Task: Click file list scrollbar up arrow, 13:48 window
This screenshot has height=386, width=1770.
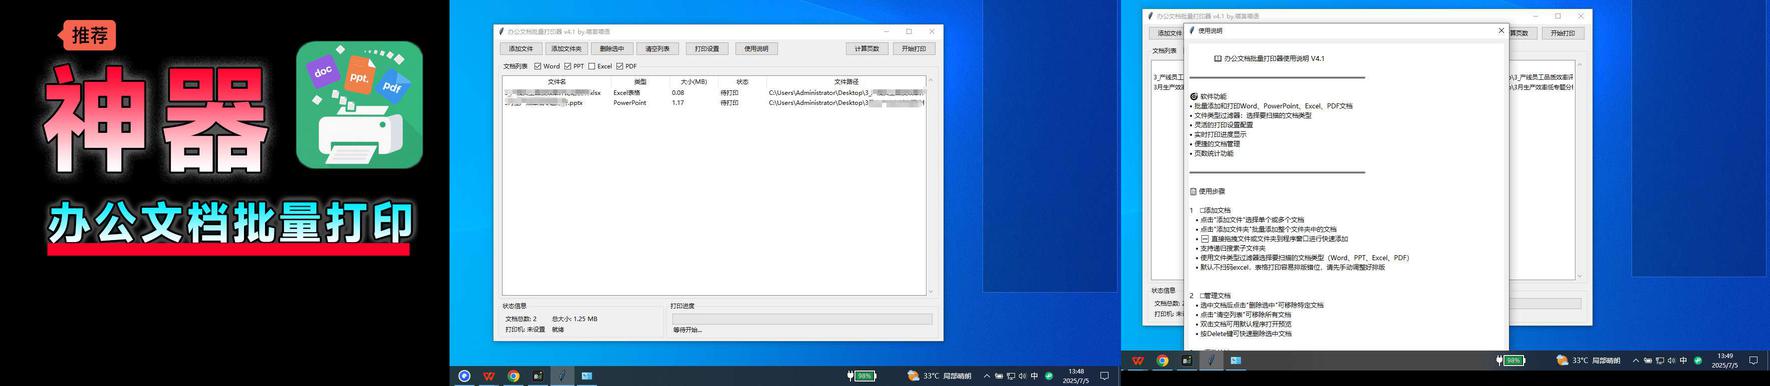Action: click(930, 80)
